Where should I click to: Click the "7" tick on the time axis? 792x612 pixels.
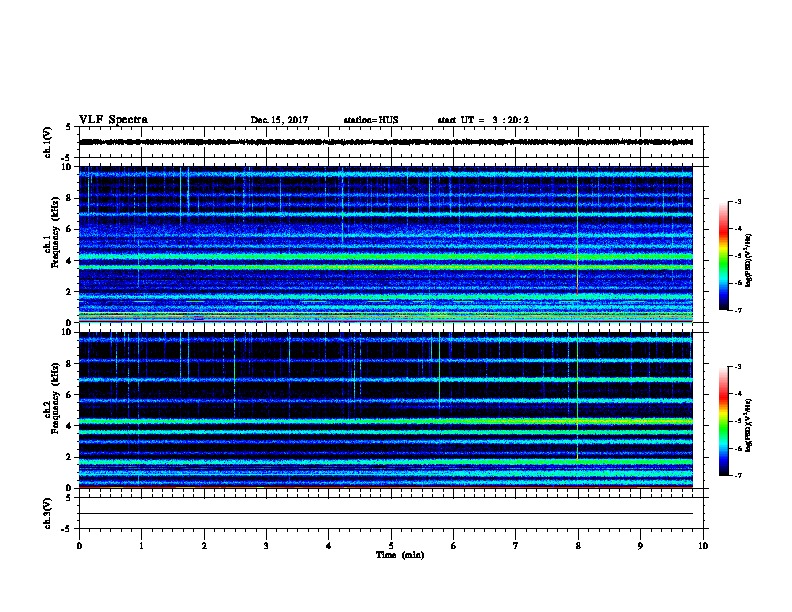pos(516,546)
